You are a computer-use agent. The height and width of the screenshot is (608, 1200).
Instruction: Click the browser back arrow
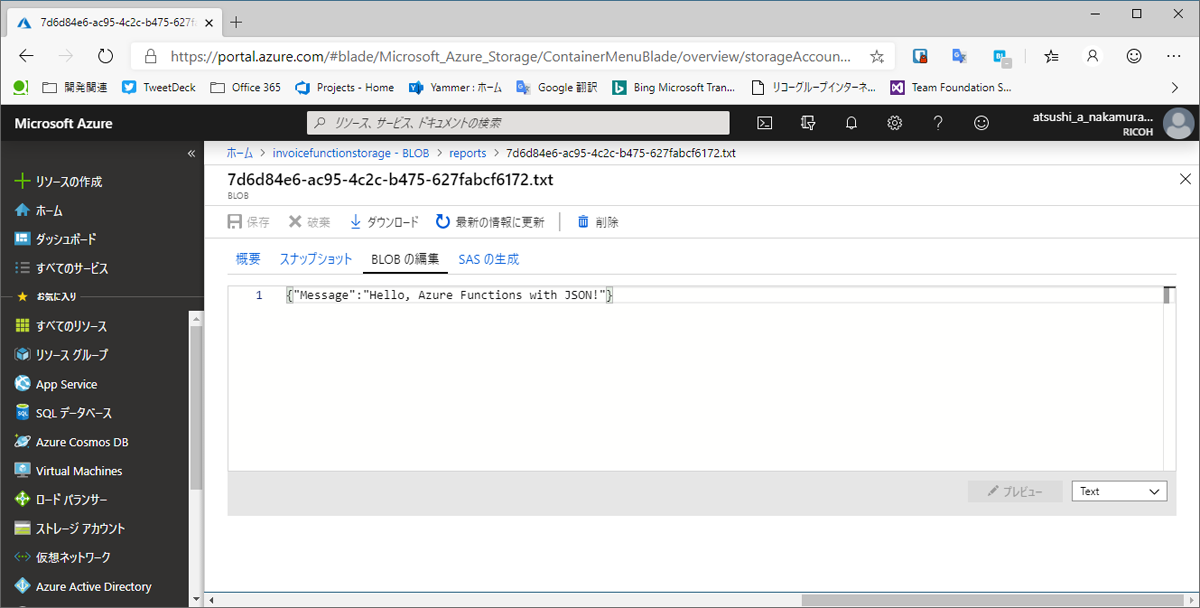pyautogui.click(x=25, y=57)
